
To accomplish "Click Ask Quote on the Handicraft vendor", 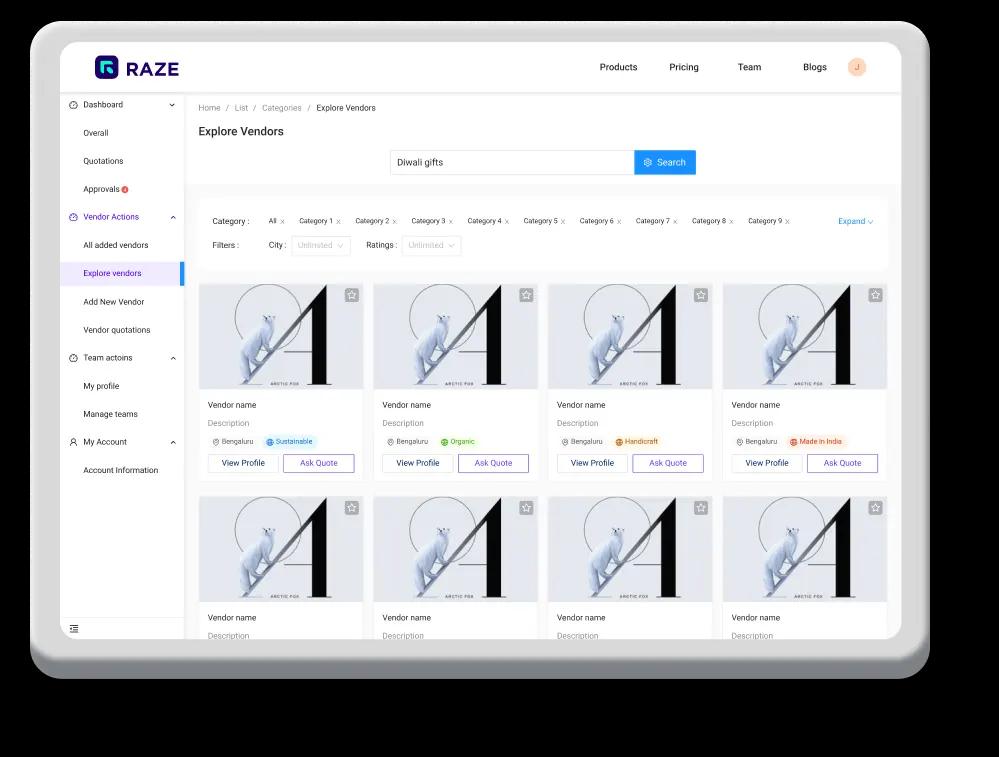I will click(x=667, y=463).
